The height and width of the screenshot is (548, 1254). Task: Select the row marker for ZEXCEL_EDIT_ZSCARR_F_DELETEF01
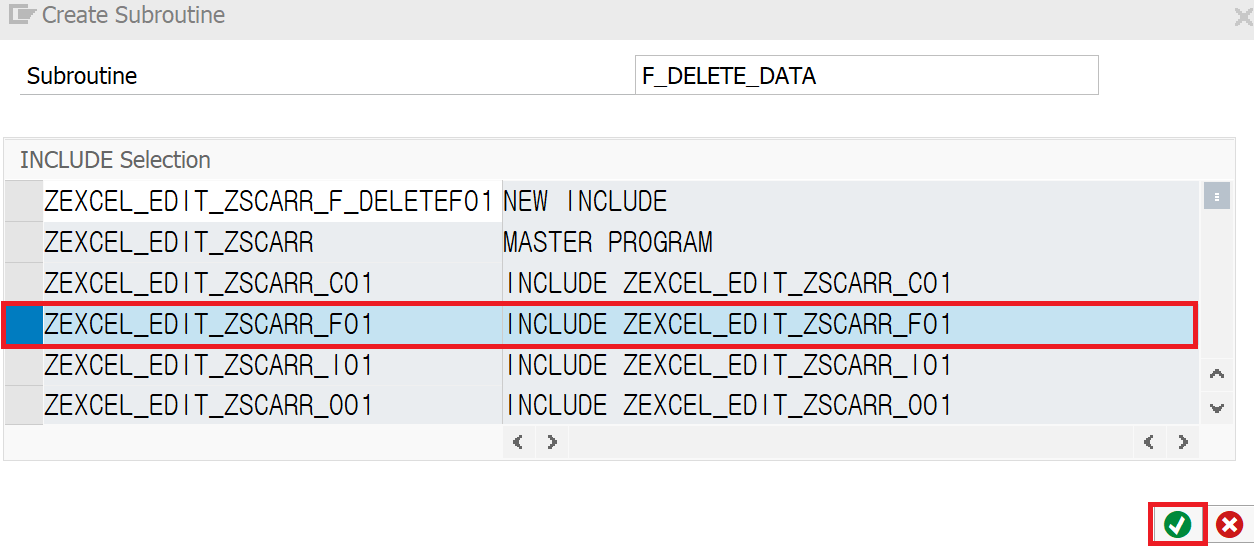tap(23, 201)
